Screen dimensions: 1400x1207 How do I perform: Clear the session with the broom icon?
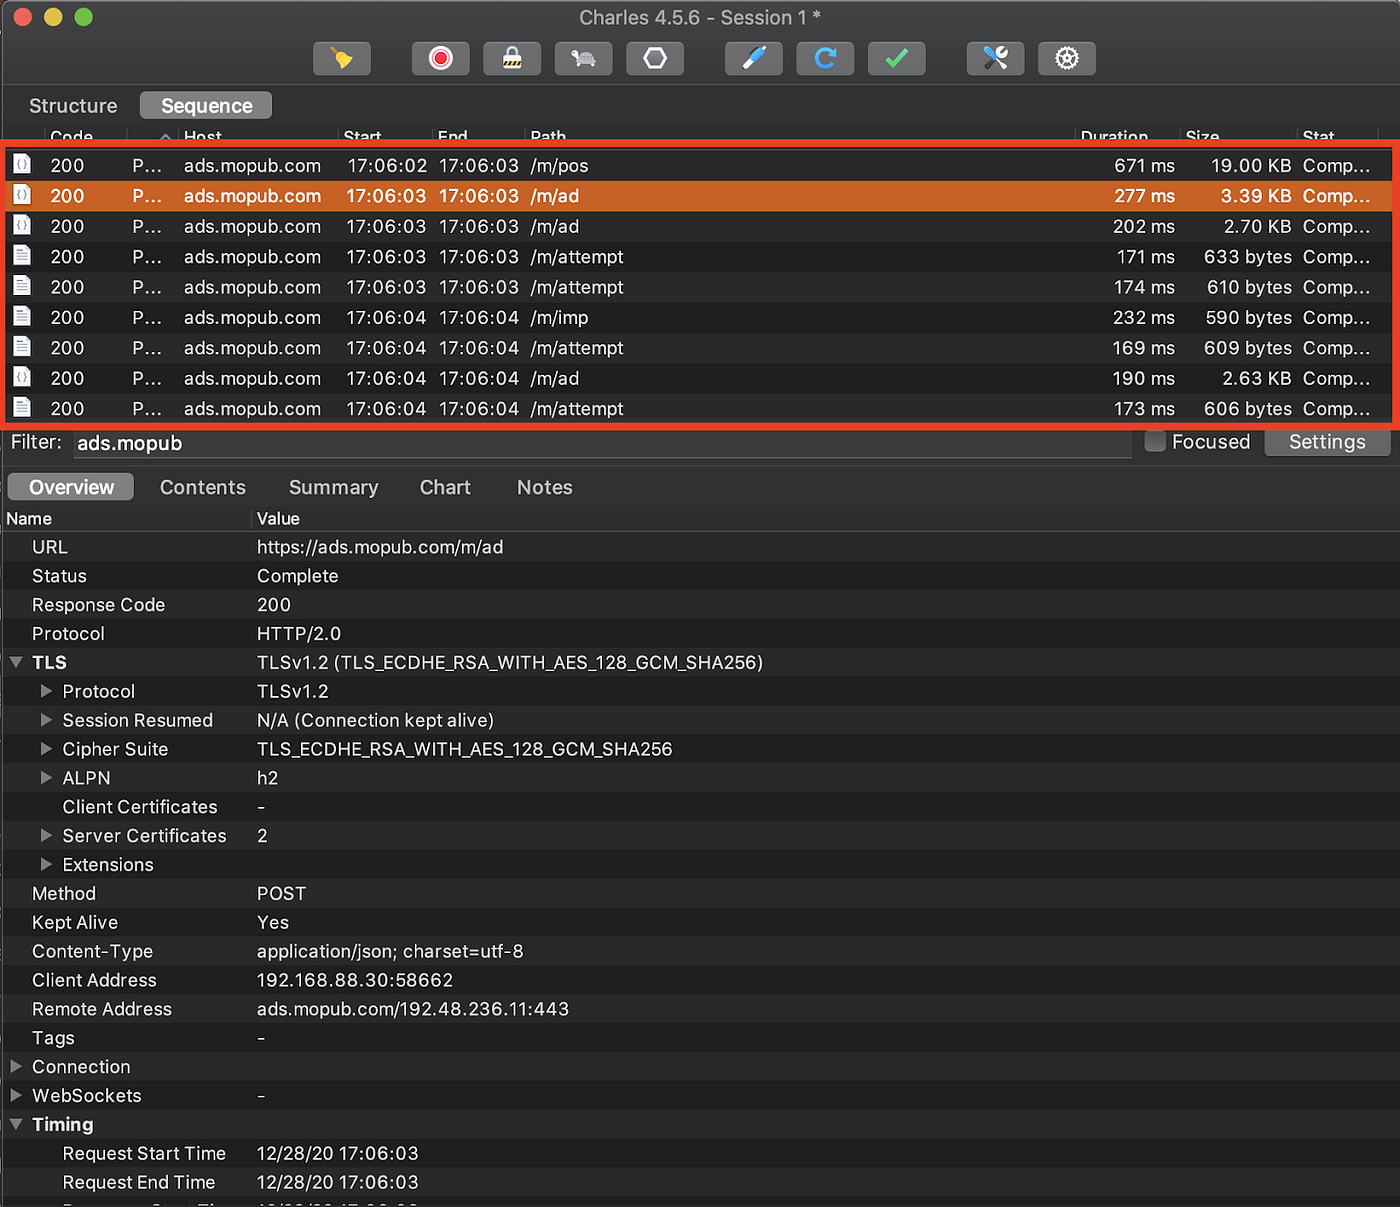pos(342,58)
